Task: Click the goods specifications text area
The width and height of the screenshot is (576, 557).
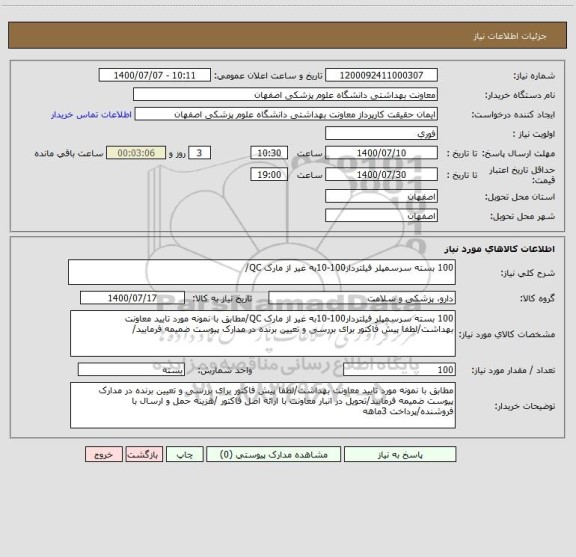Action: point(263,334)
